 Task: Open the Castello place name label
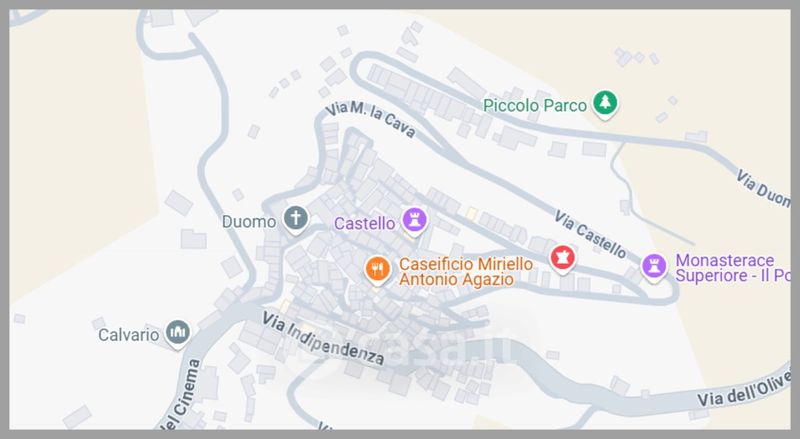(364, 224)
